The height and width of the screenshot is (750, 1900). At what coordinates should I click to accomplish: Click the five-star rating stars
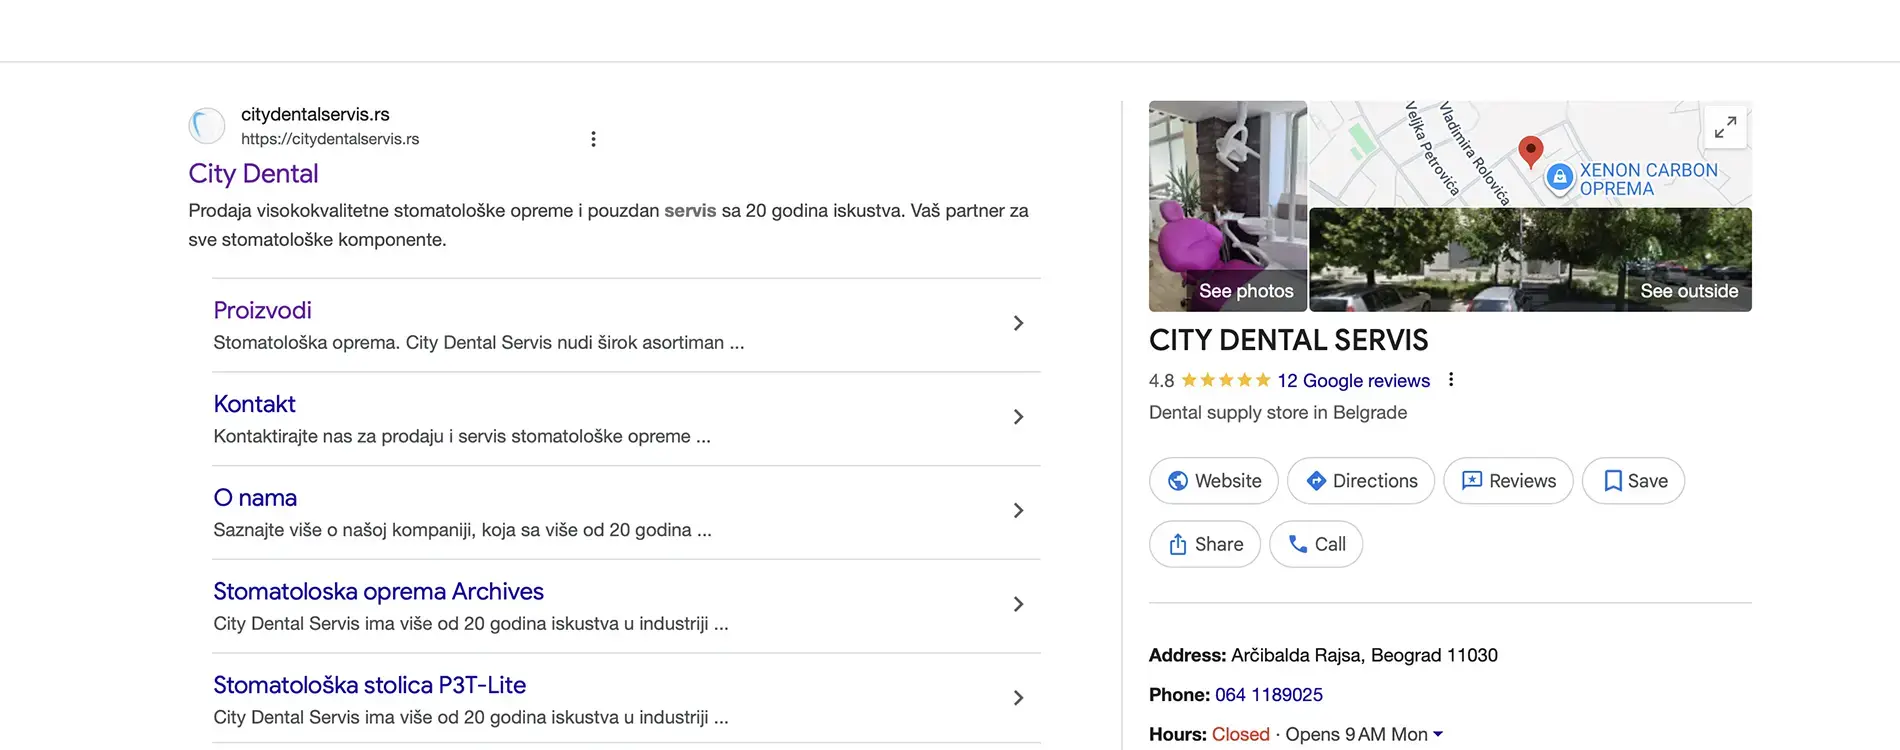(1226, 380)
